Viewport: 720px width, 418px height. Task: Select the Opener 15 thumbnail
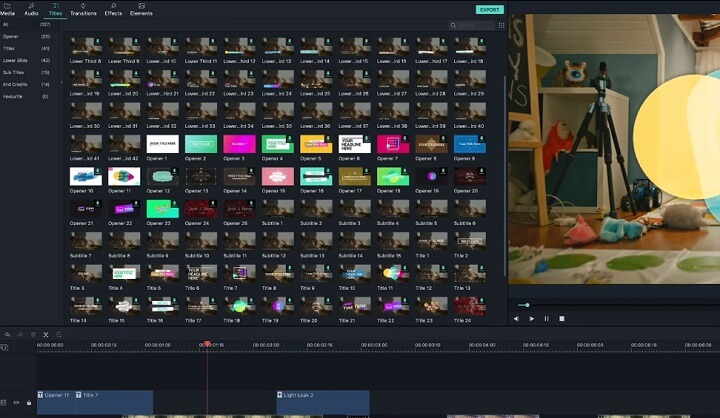[x=278, y=176]
